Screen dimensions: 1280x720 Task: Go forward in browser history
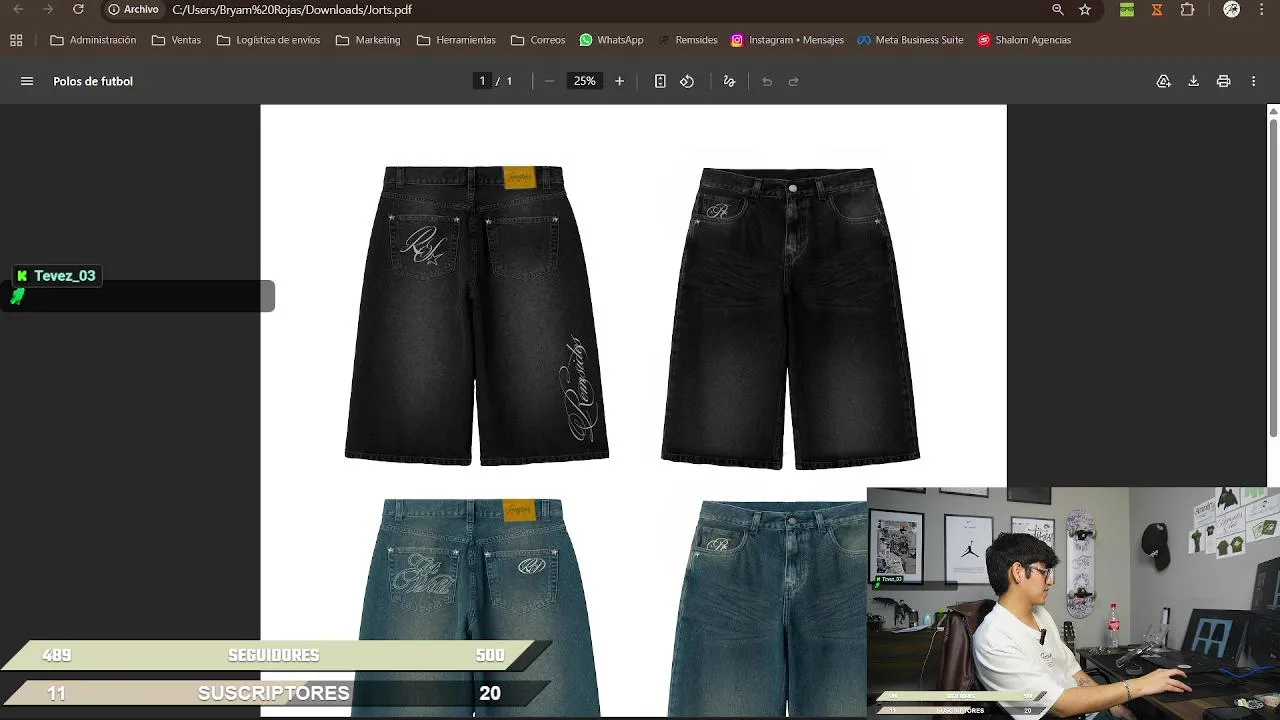(x=48, y=9)
